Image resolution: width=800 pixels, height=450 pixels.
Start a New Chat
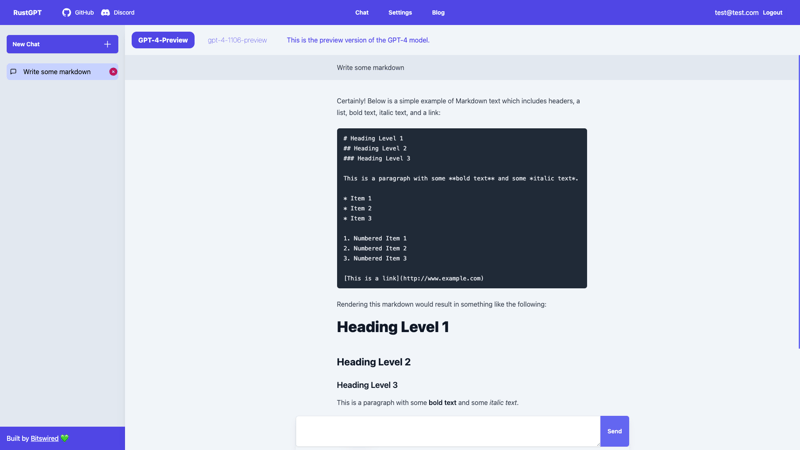point(62,44)
